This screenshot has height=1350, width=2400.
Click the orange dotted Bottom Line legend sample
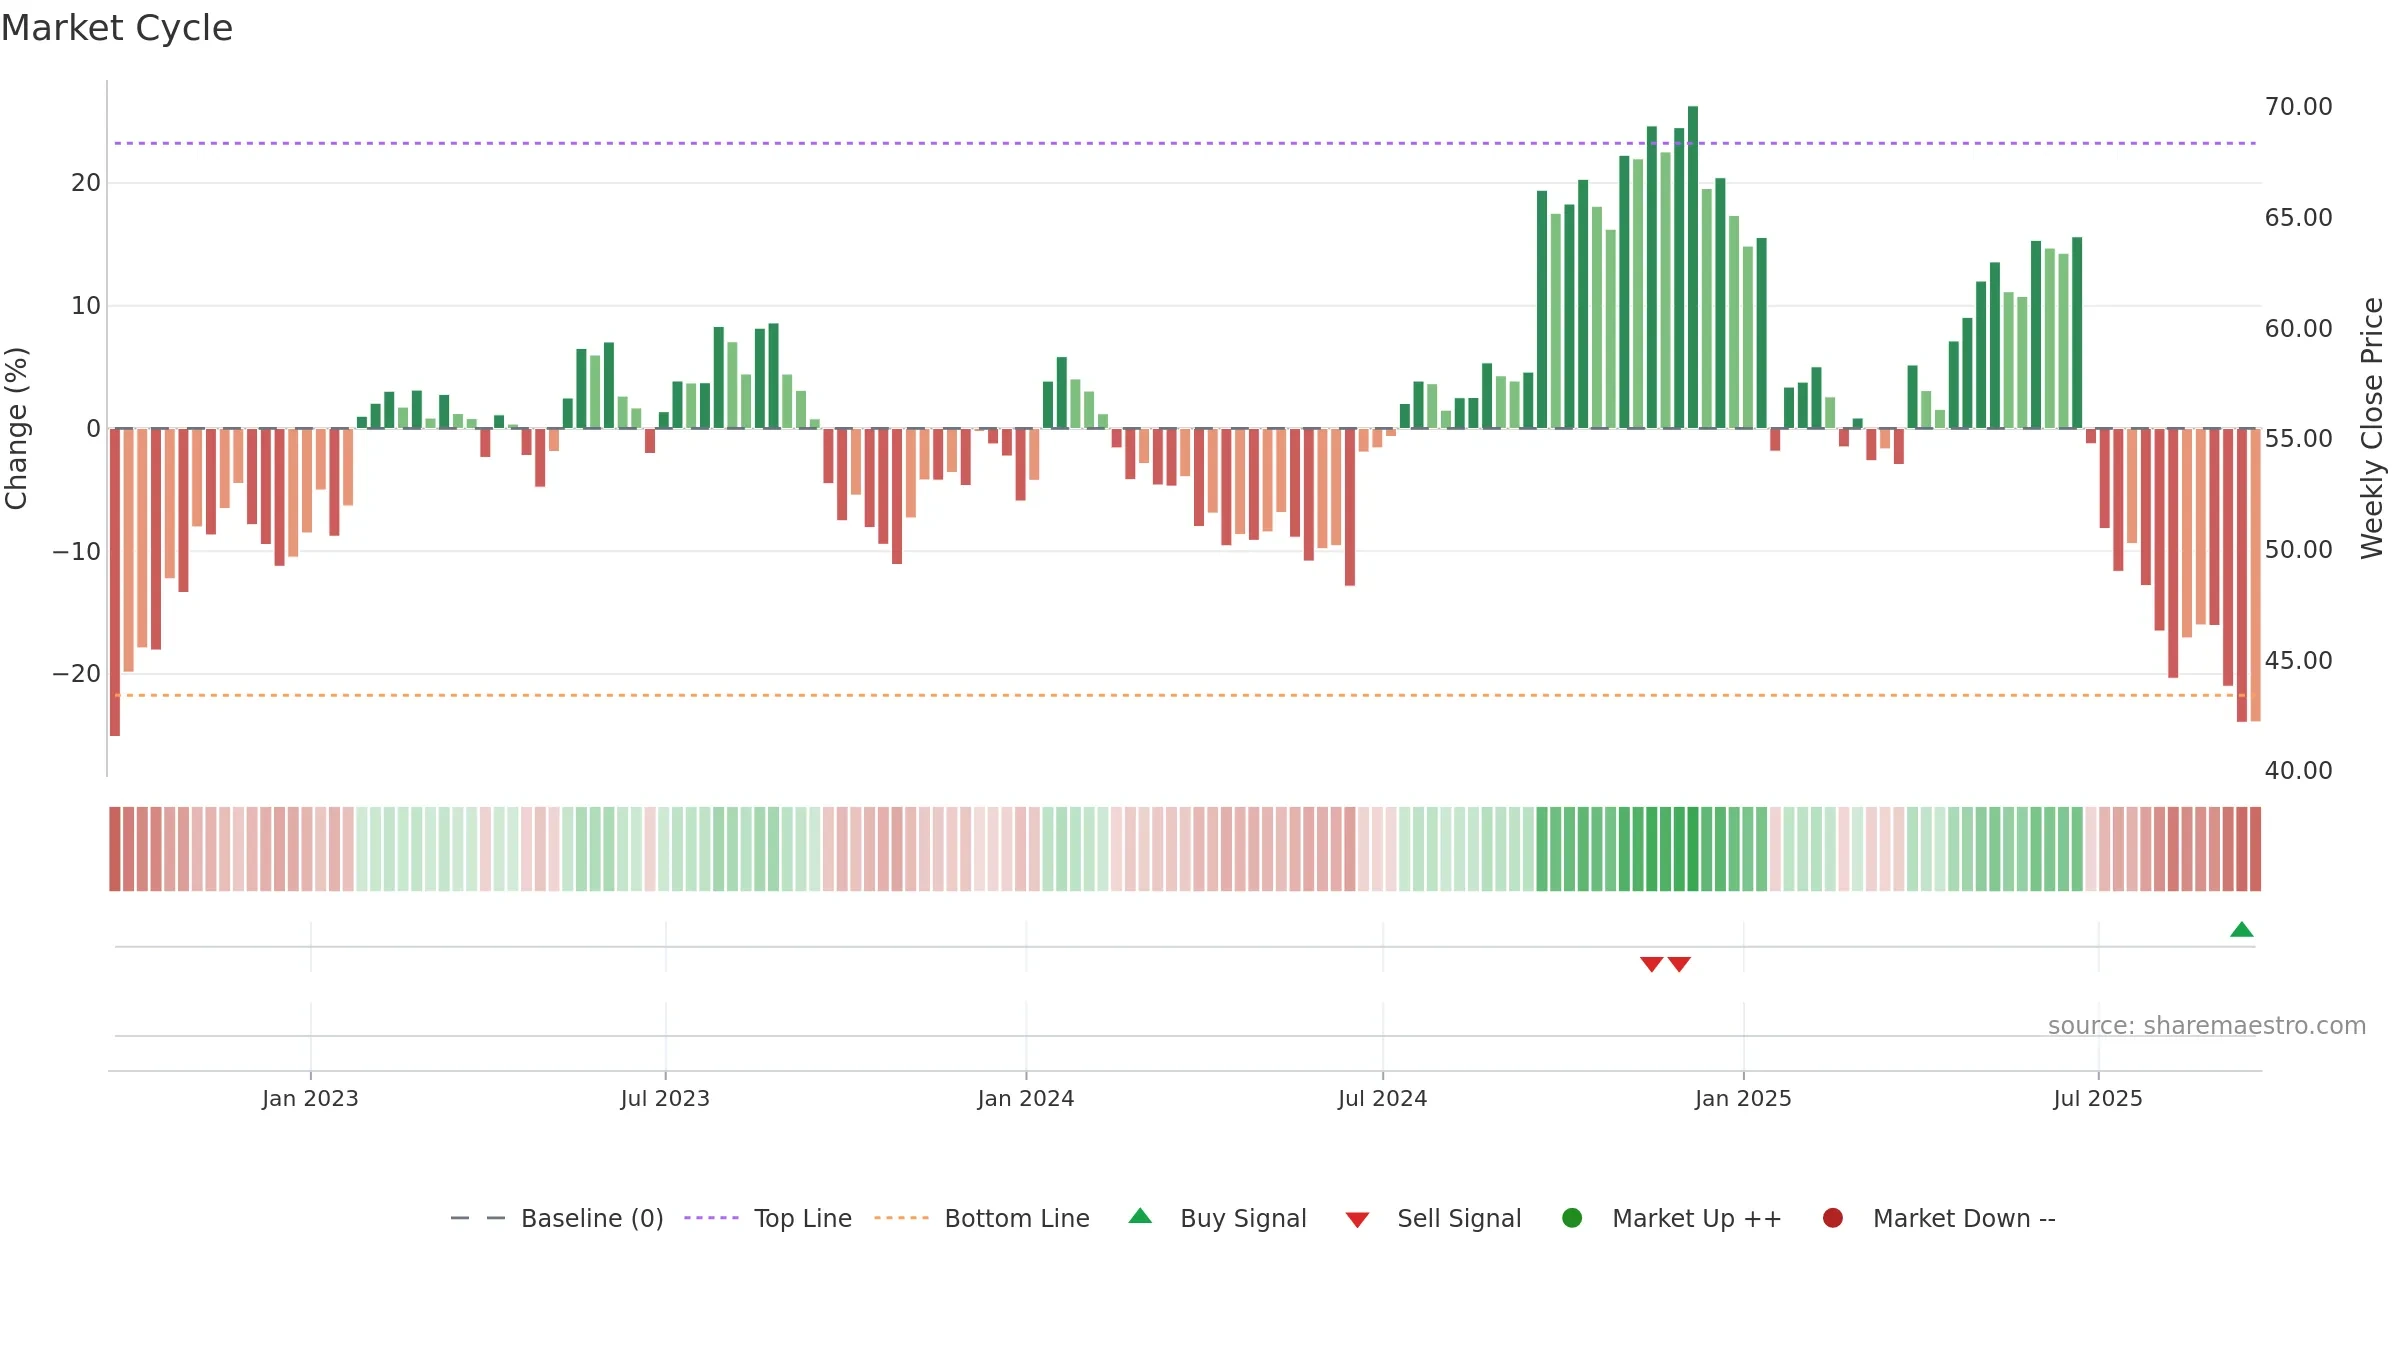click(901, 1218)
